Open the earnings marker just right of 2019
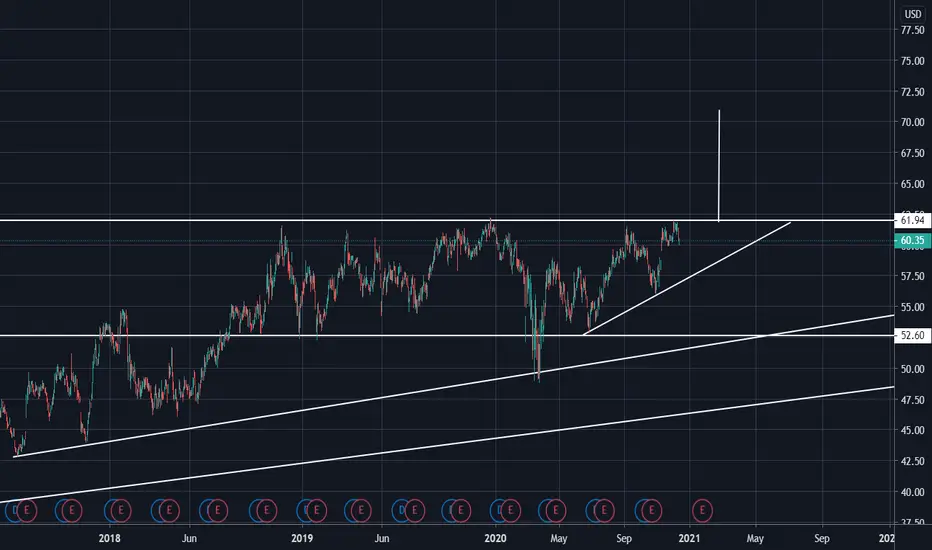This screenshot has width=932, height=550. click(x=316, y=510)
